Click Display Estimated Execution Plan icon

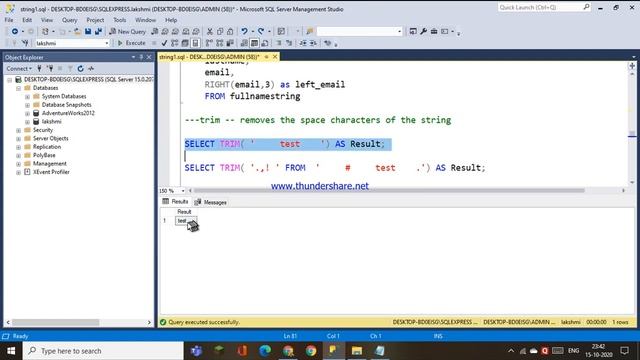click(x=175, y=43)
